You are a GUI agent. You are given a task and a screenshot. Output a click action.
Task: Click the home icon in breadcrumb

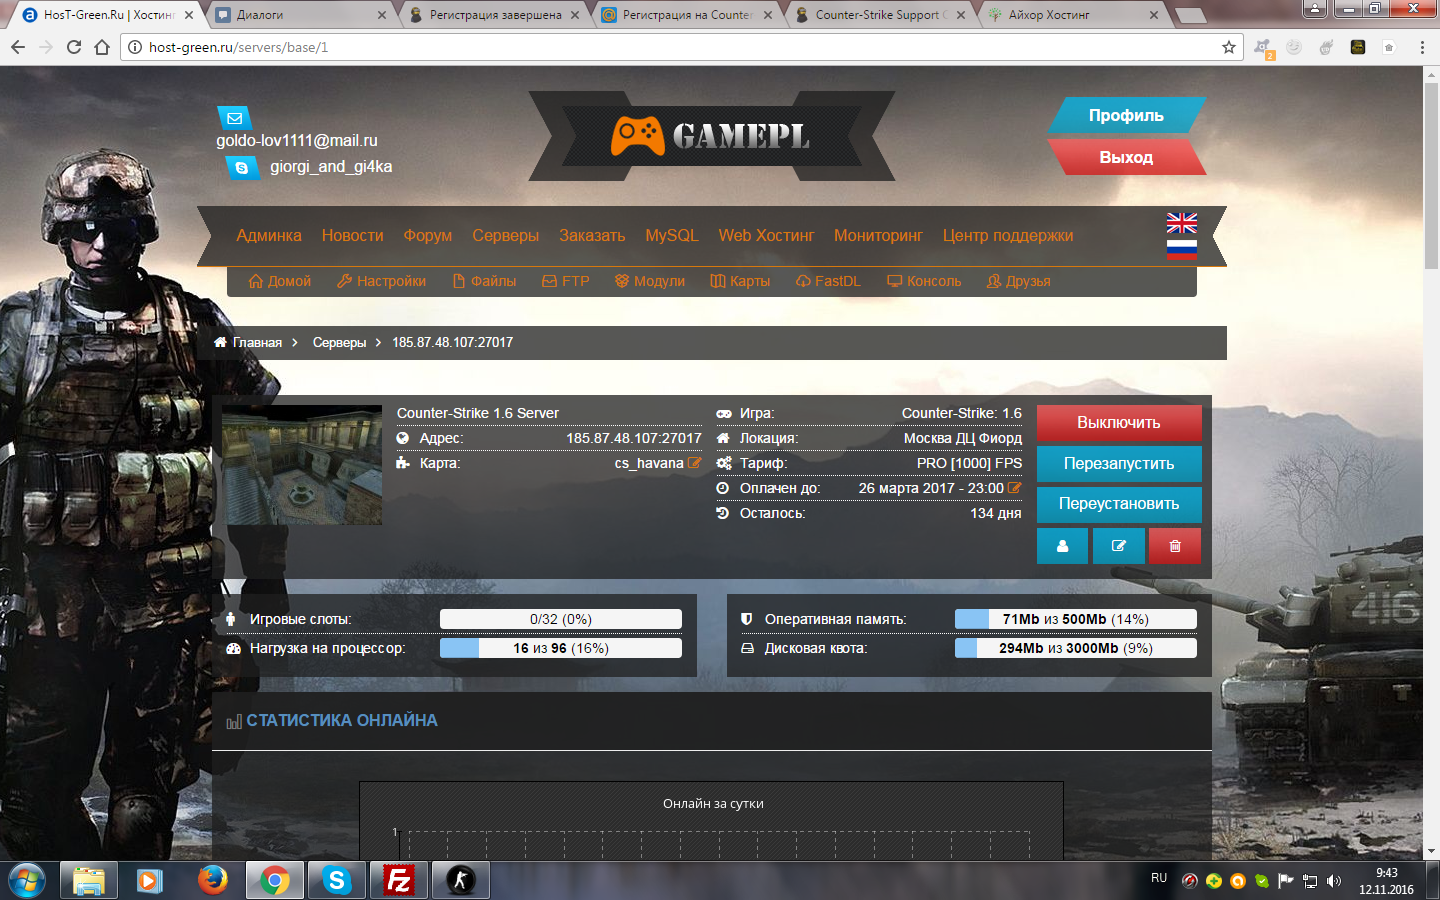[x=220, y=342]
